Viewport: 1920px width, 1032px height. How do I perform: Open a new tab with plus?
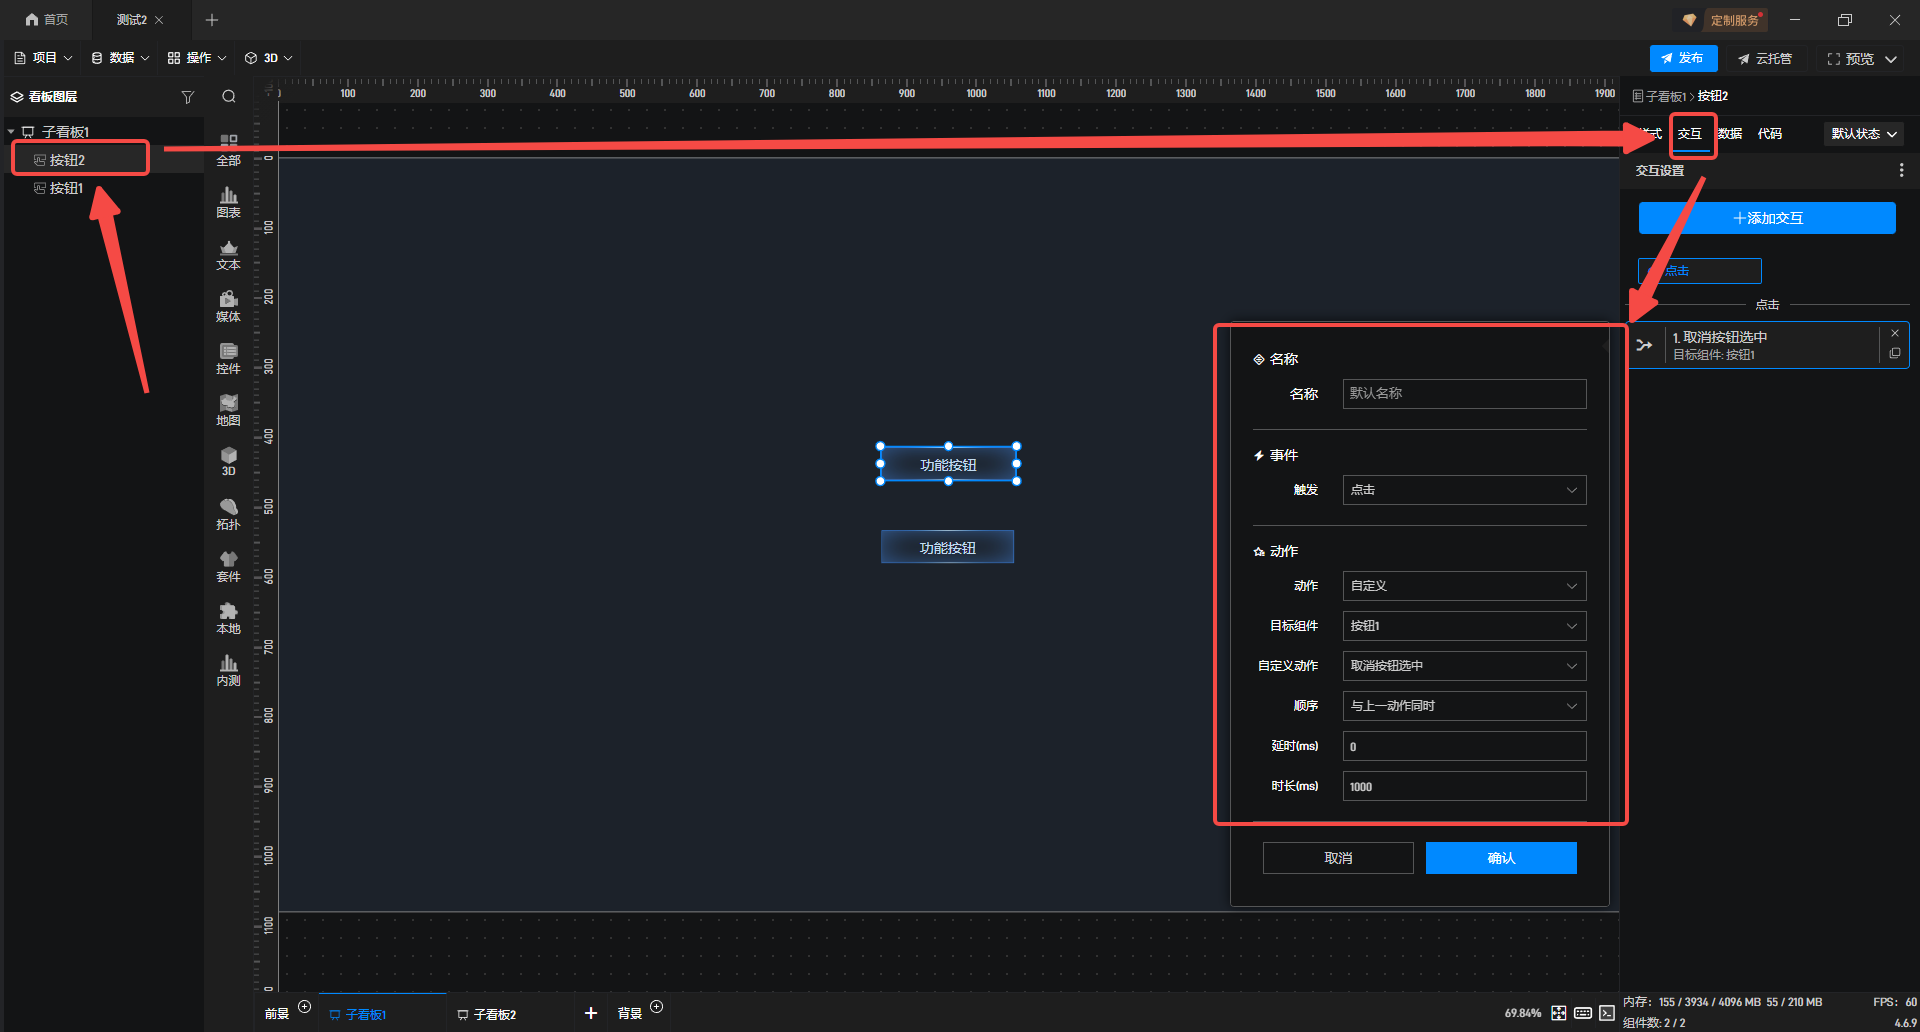click(212, 20)
